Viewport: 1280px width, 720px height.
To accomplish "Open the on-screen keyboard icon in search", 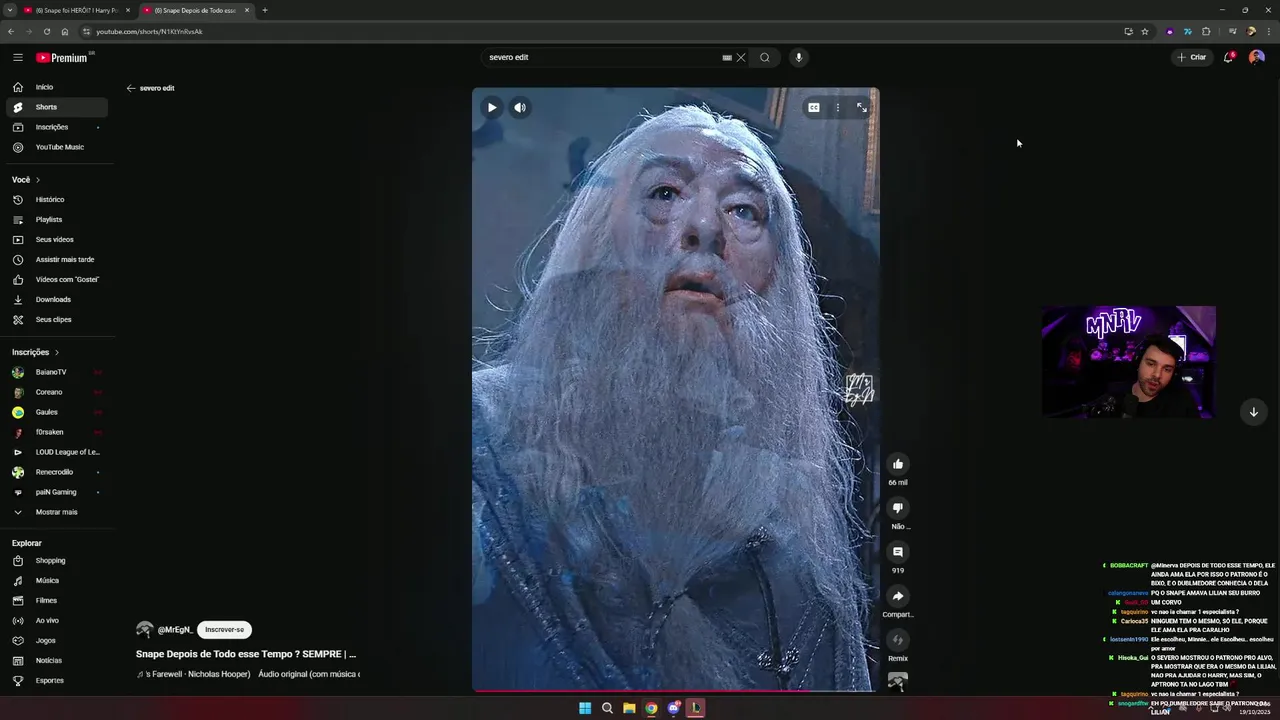I will click(727, 57).
